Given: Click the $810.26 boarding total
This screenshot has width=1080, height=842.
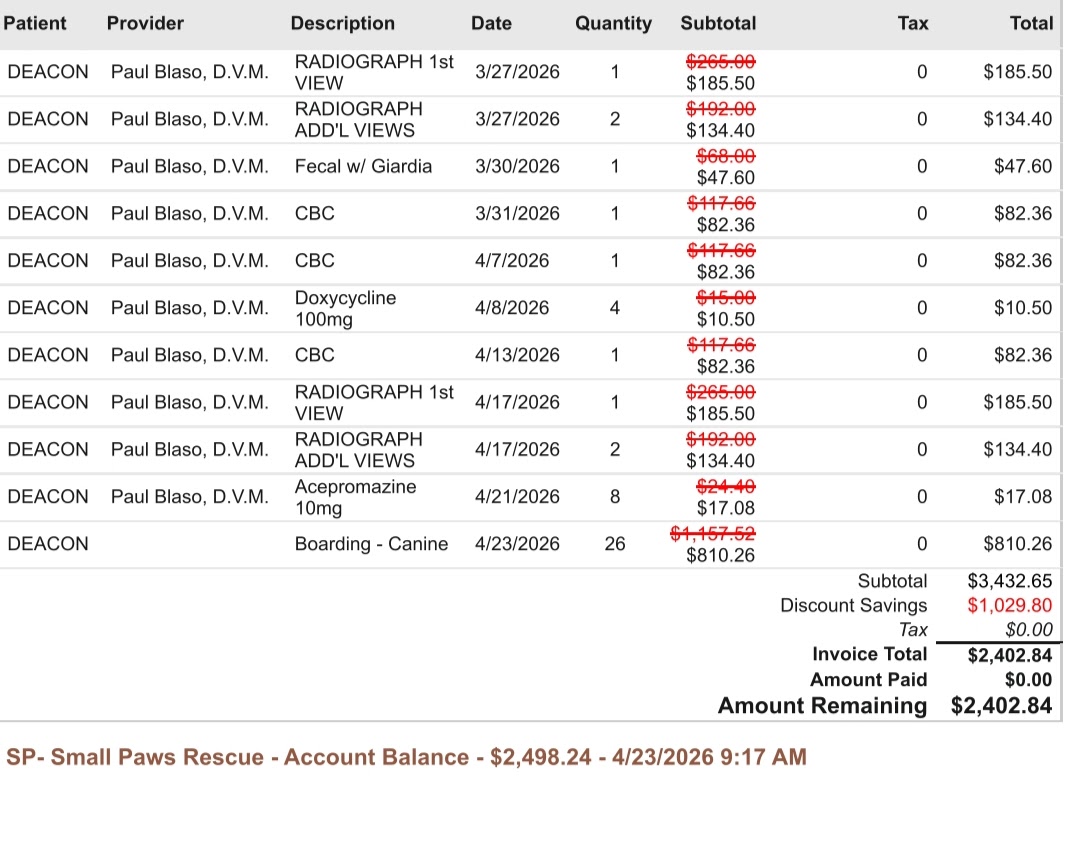Looking at the screenshot, I should (x=1017, y=544).
